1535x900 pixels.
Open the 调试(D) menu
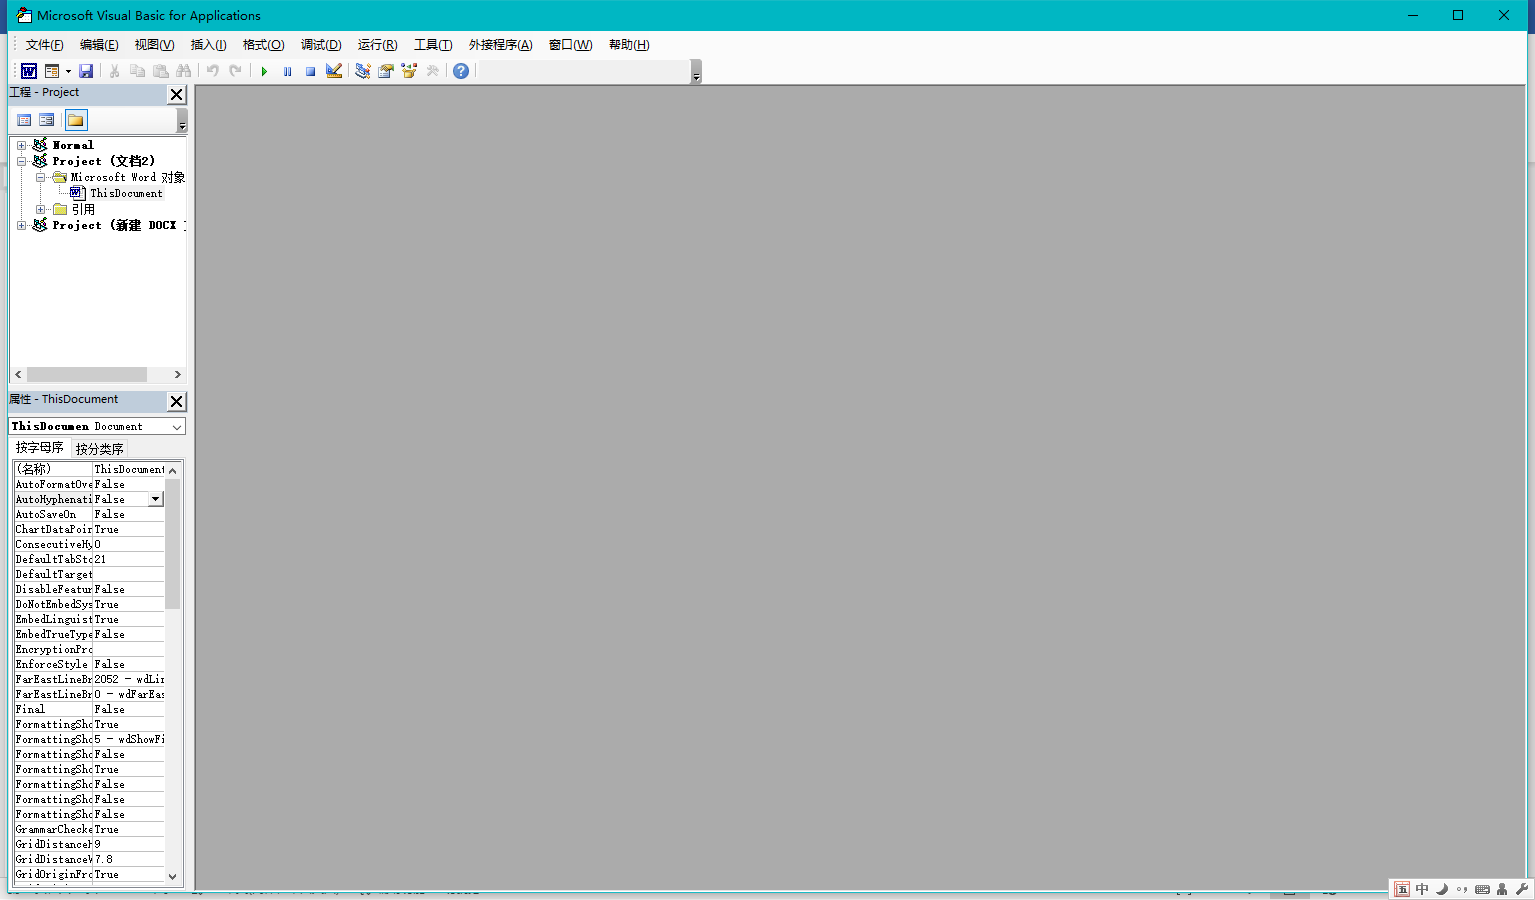tap(321, 45)
